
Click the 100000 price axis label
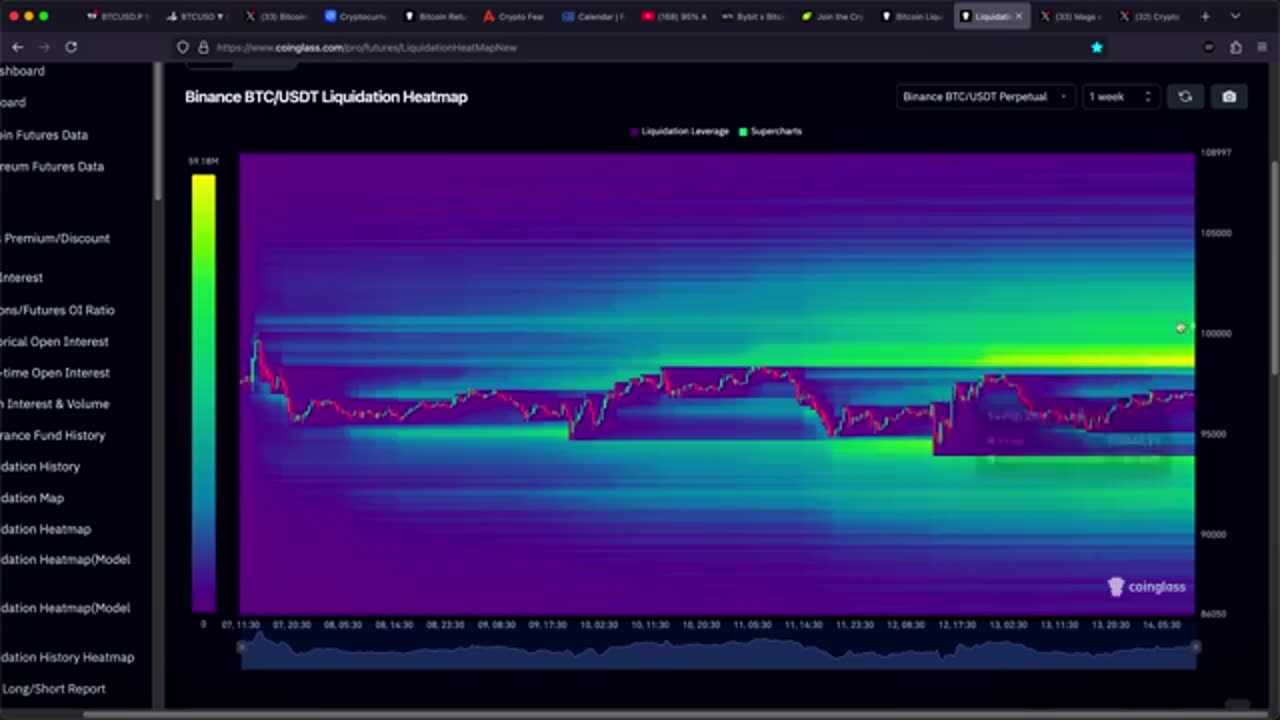1216,333
